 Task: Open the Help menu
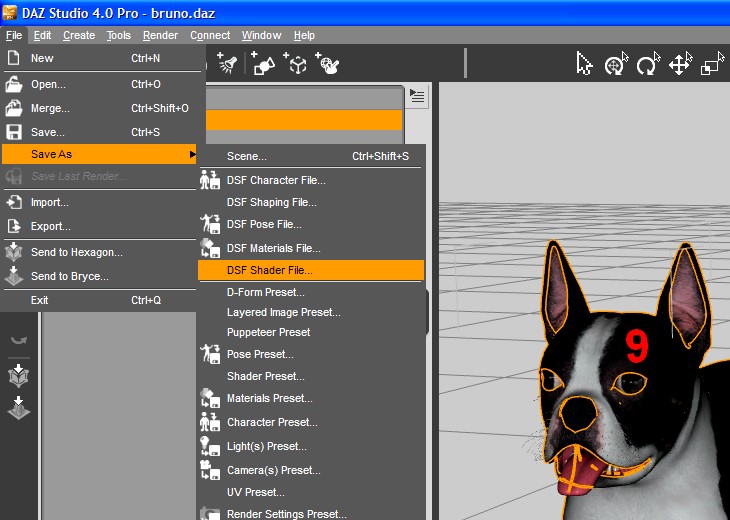point(304,35)
